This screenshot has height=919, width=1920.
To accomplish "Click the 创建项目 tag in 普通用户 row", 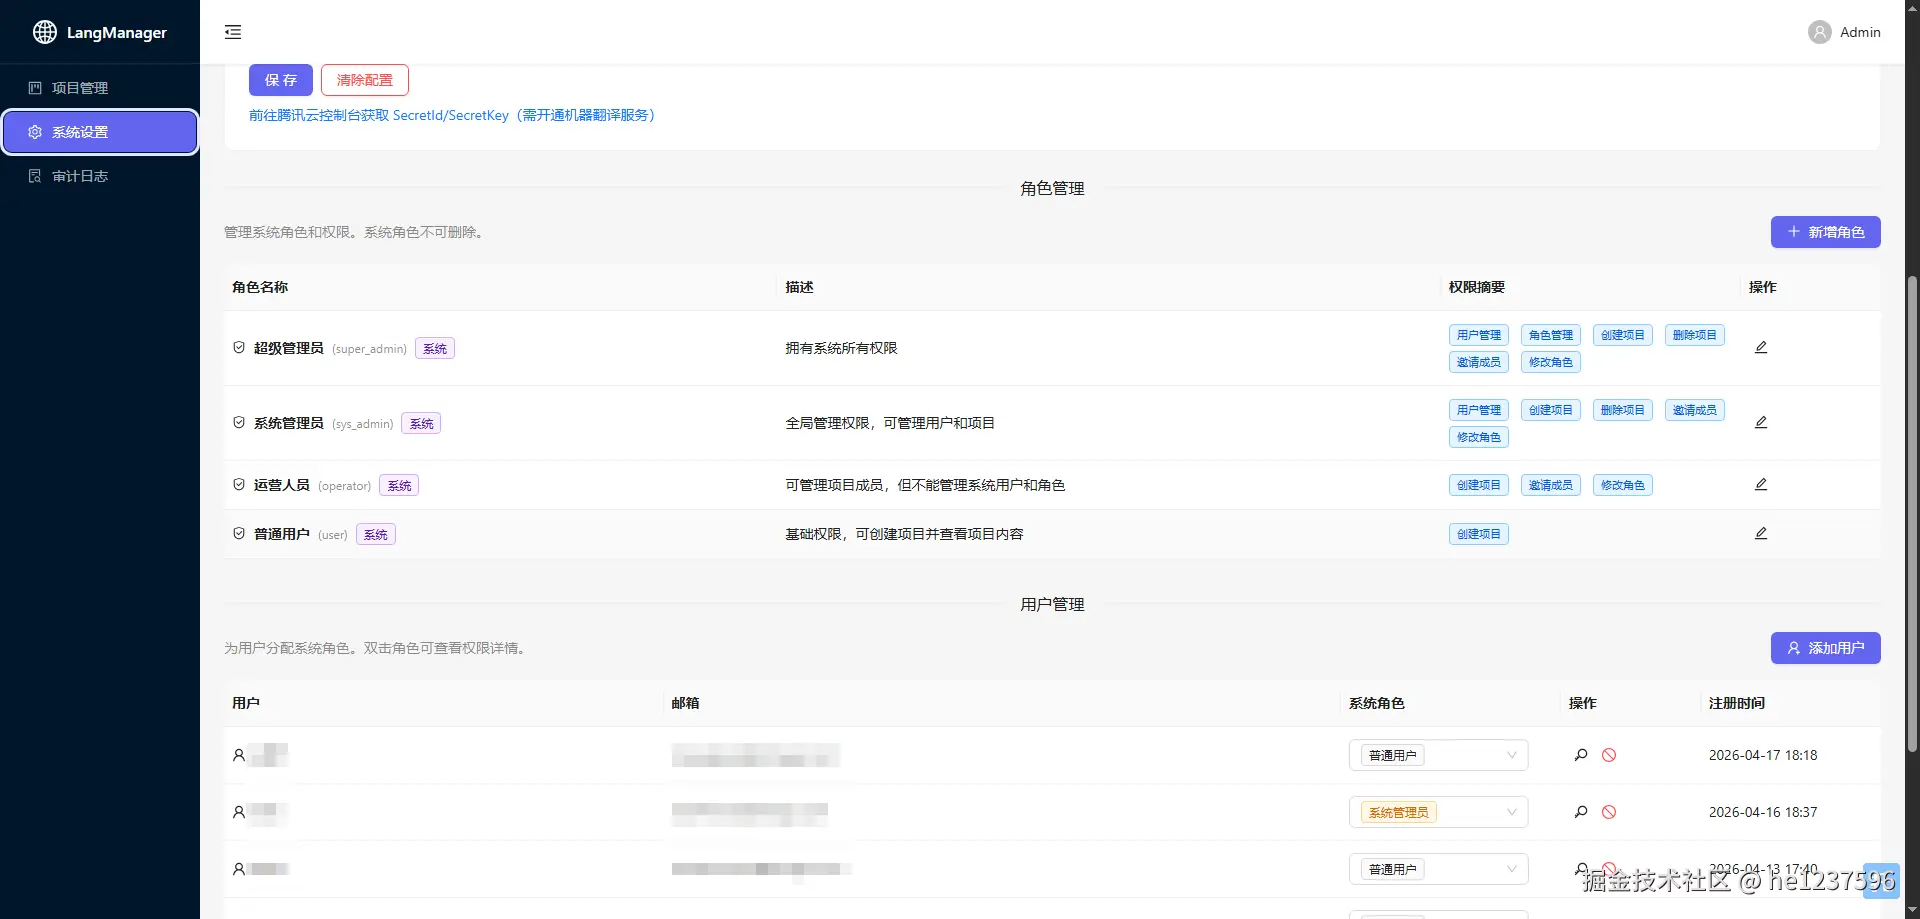I will 1478,534.
